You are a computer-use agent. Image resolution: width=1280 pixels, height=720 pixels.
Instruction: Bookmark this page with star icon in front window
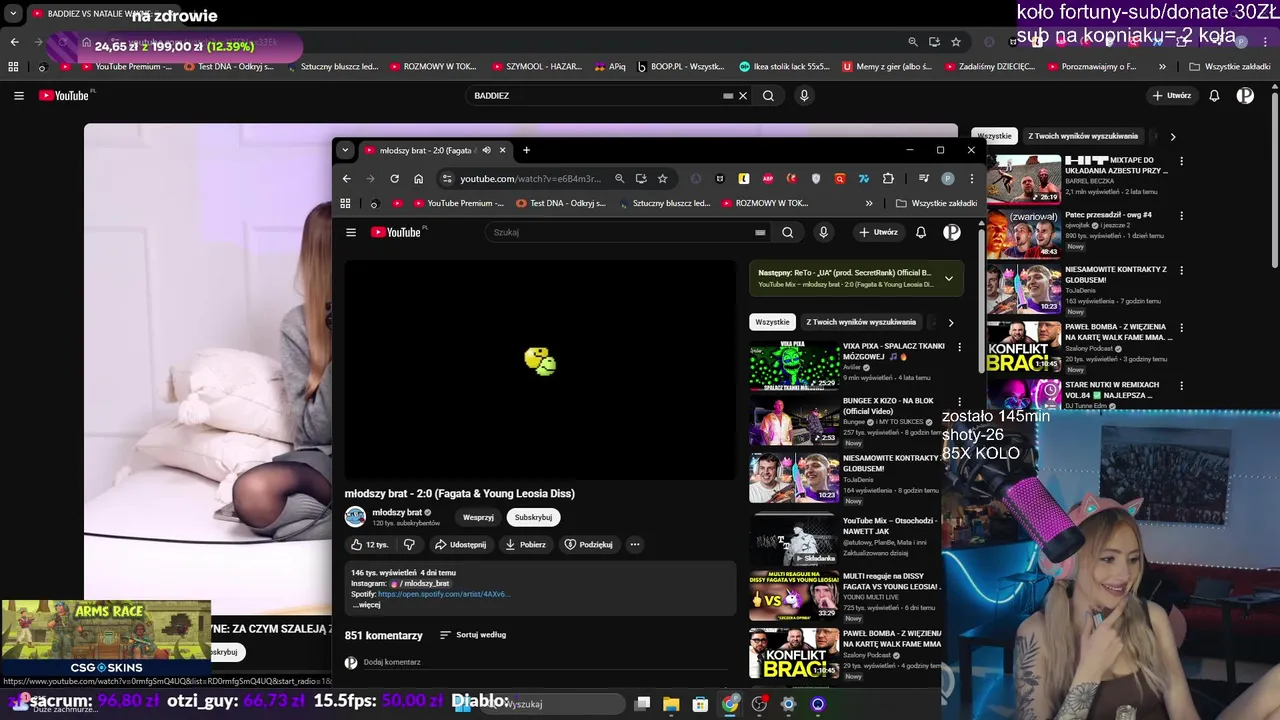pyautogui.click(x=662, y=178)
